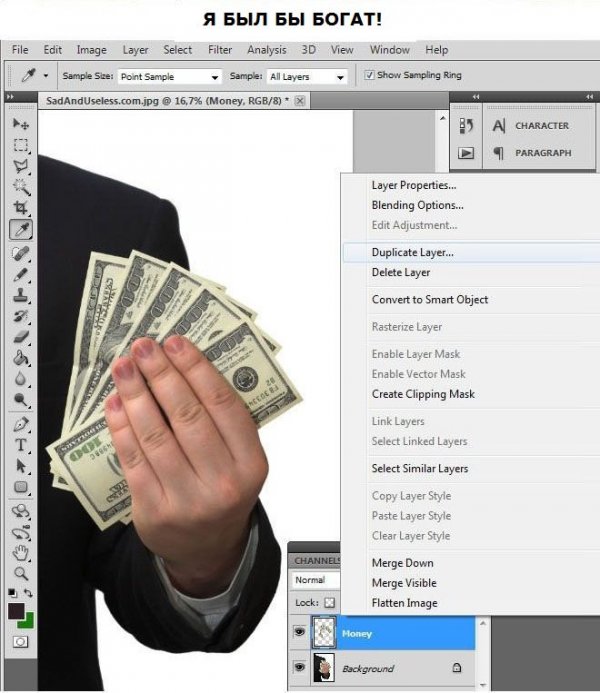Toggle lock transparent pixels

[330, 602]
